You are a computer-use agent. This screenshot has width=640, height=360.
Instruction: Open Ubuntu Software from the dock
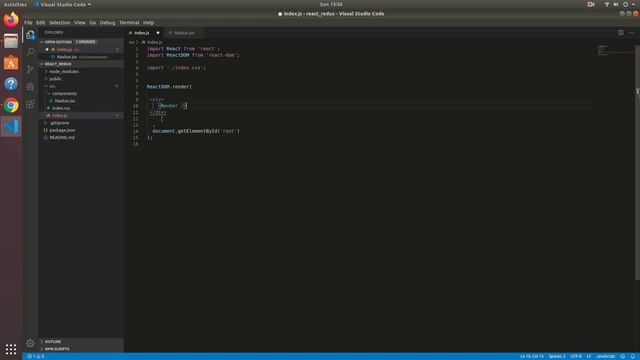[x=11, y=62]
